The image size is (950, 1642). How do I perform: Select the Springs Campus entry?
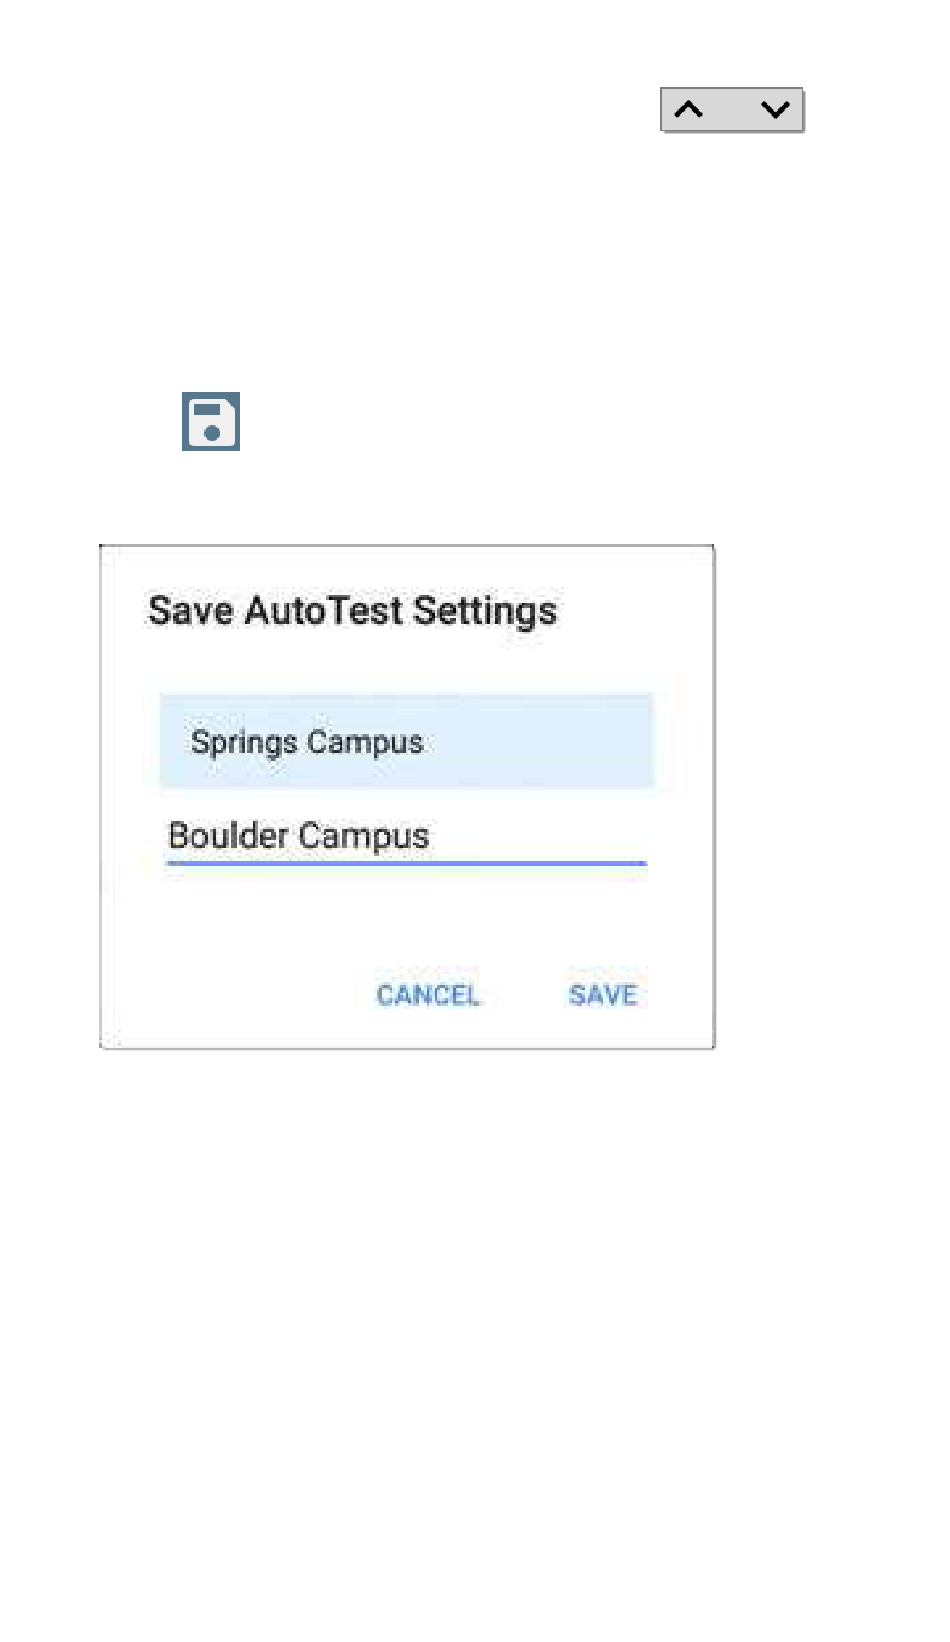pos(406,742)
